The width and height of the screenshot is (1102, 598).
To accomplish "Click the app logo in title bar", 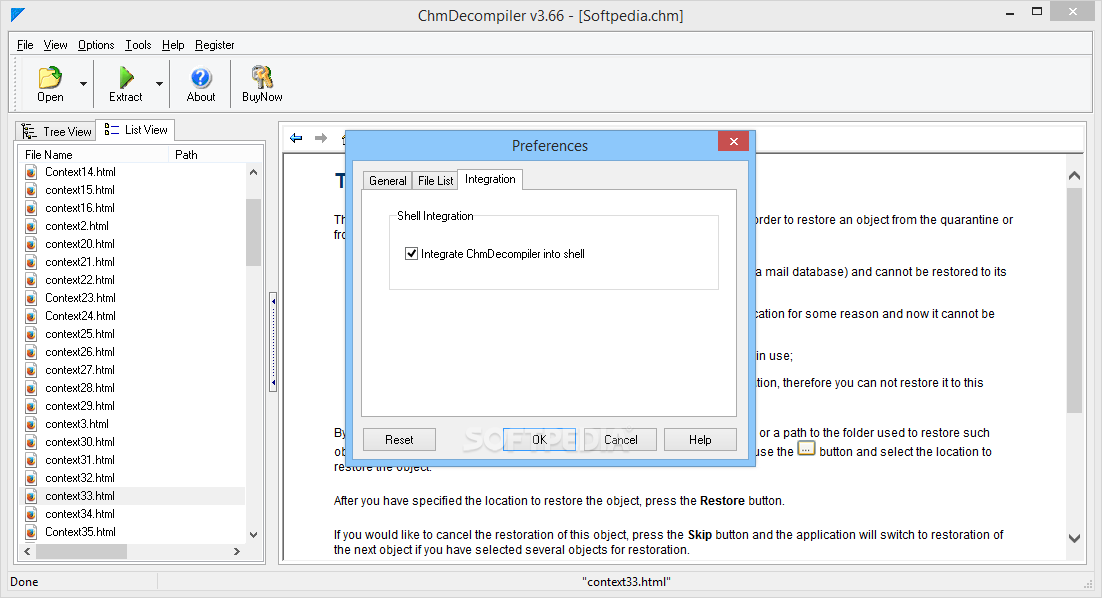I will [18, 14].
